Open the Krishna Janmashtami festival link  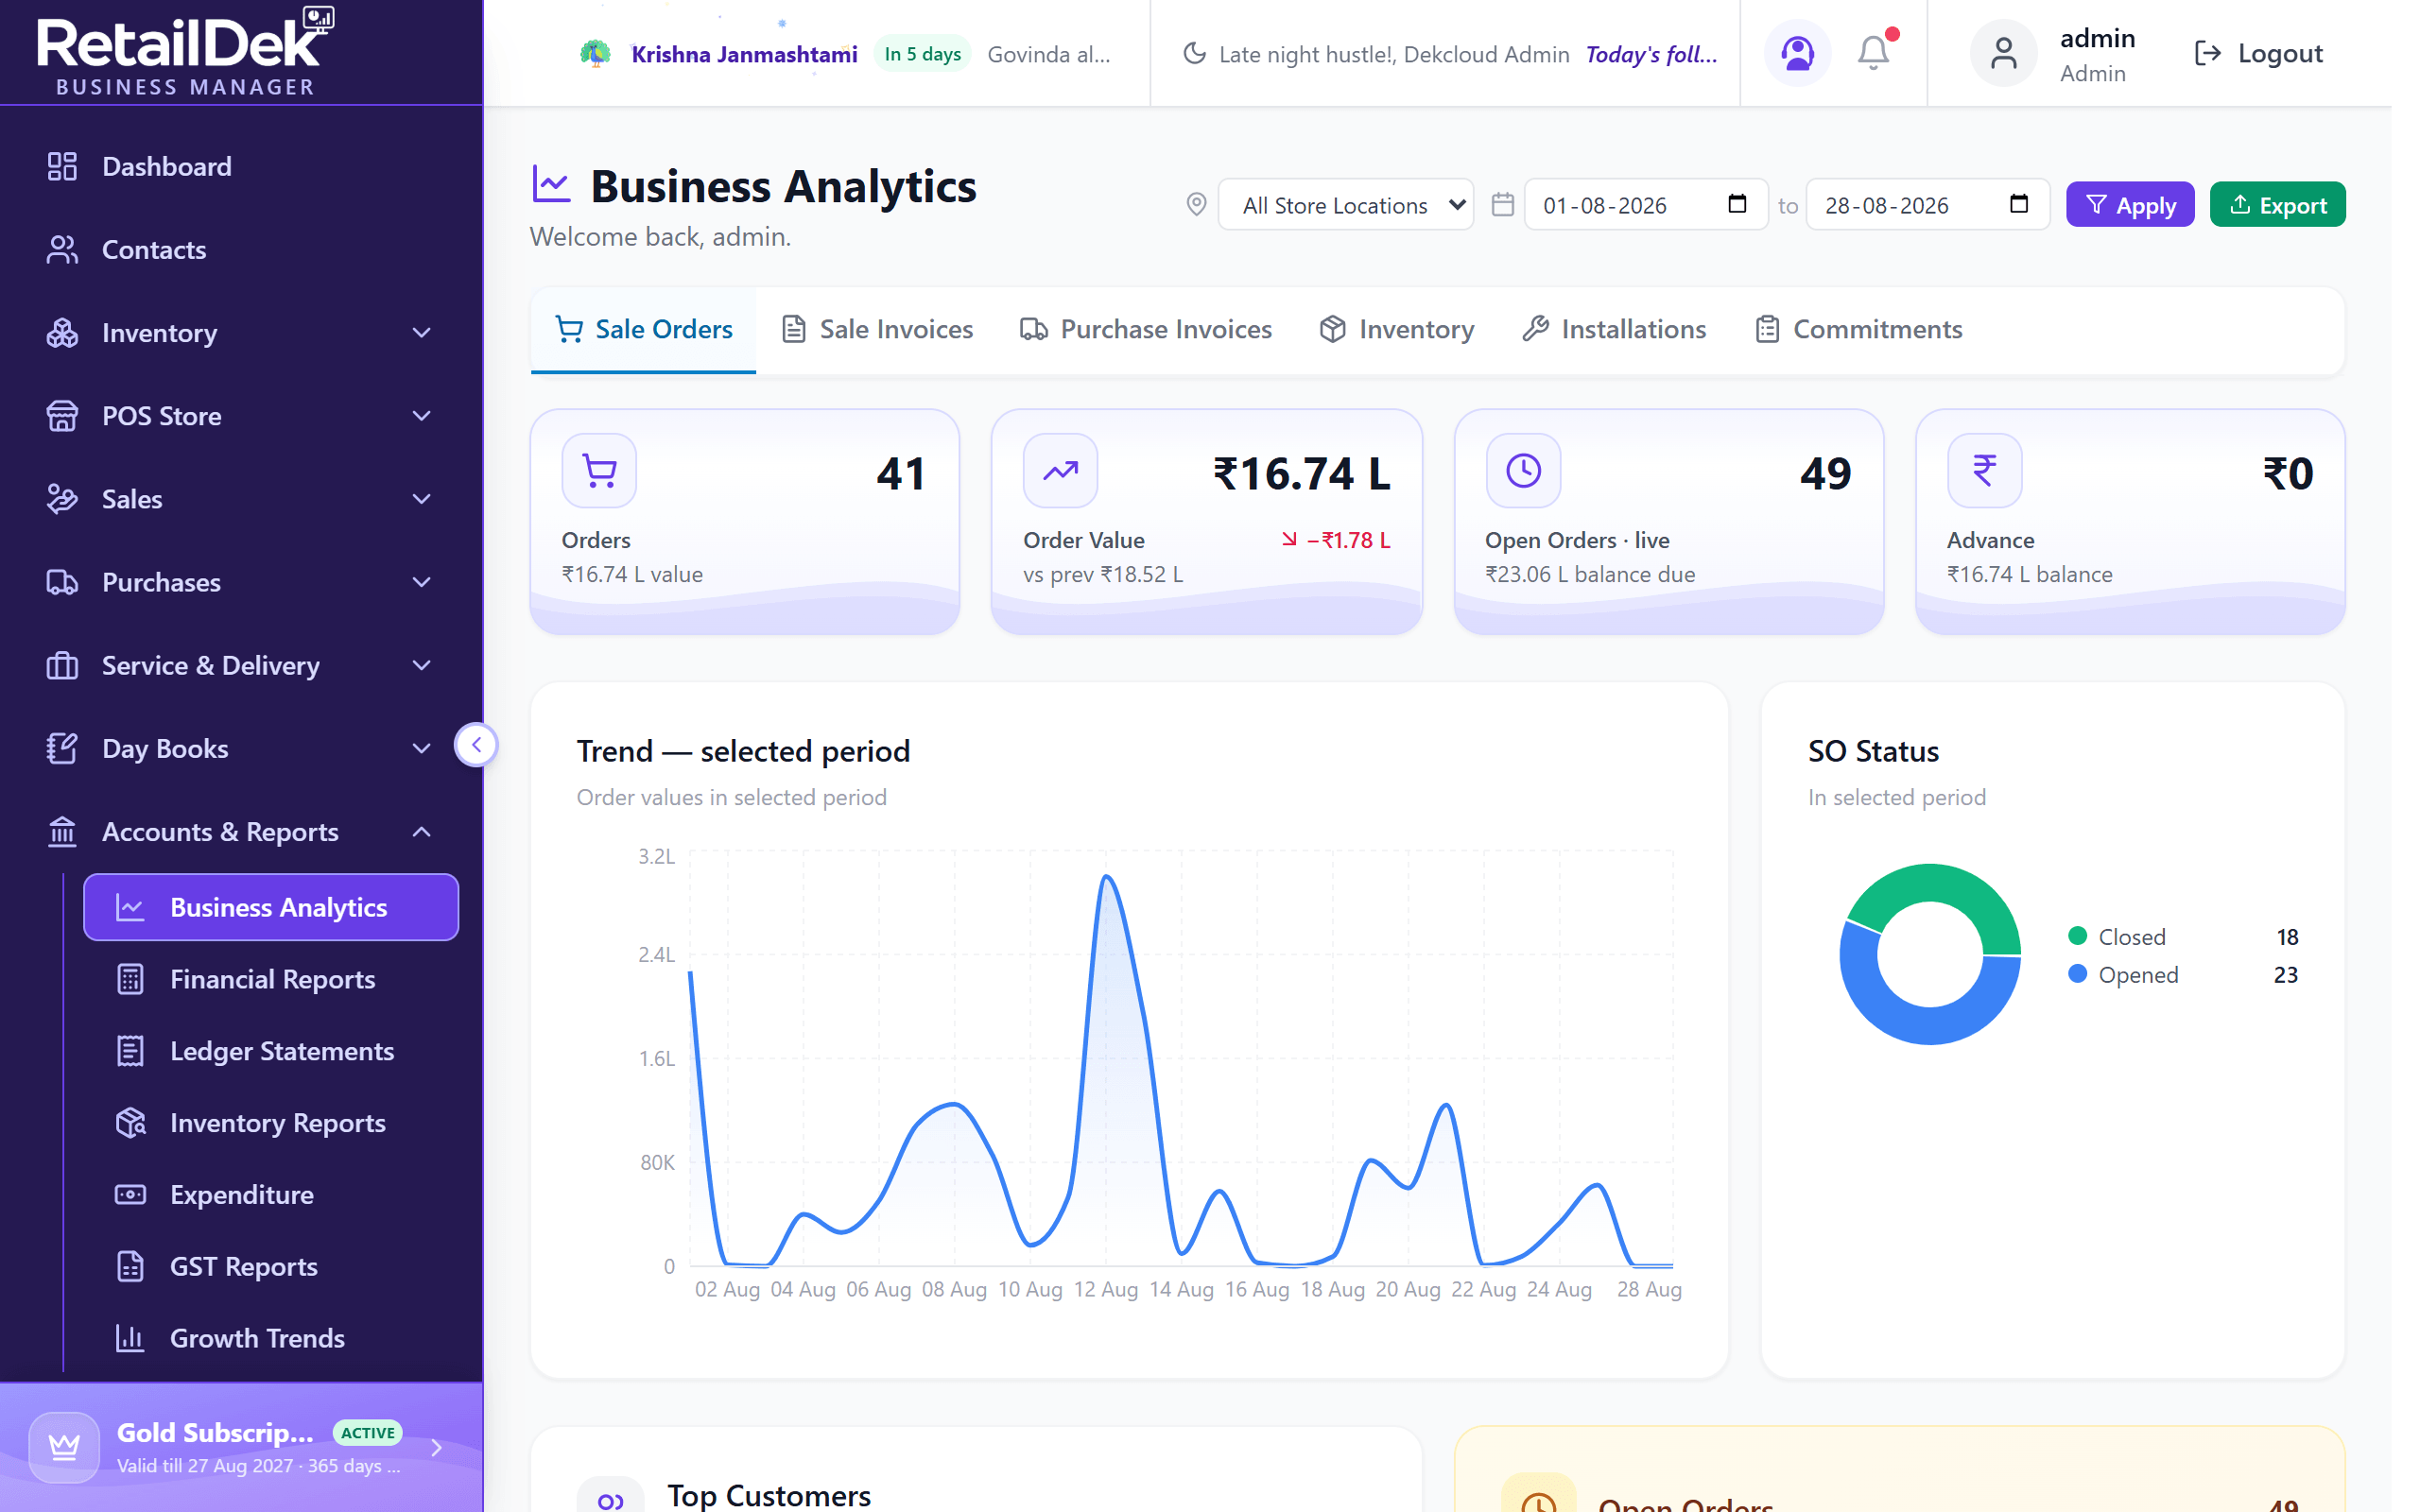[744, 54]
